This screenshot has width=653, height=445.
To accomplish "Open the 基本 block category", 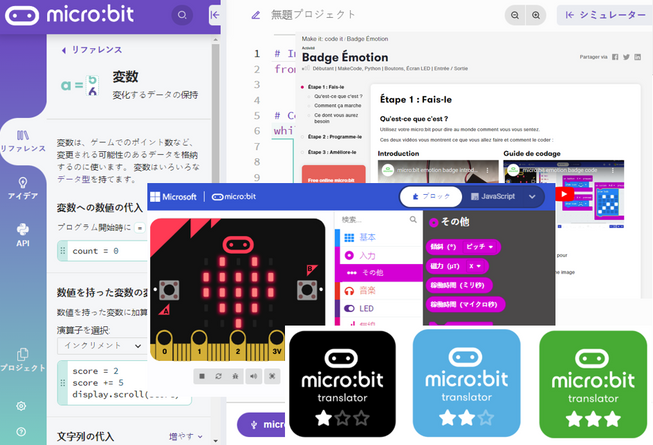I will [379, 237].
